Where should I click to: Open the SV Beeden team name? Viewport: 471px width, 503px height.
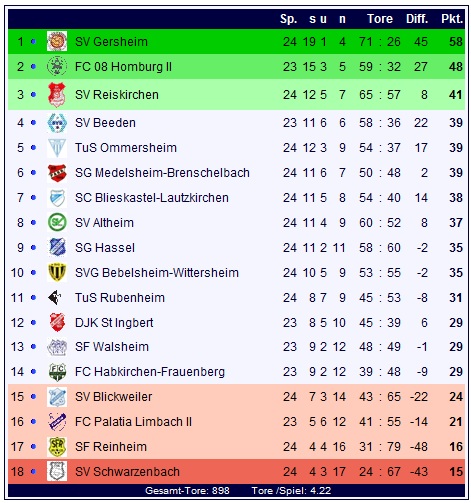(105, 123)
